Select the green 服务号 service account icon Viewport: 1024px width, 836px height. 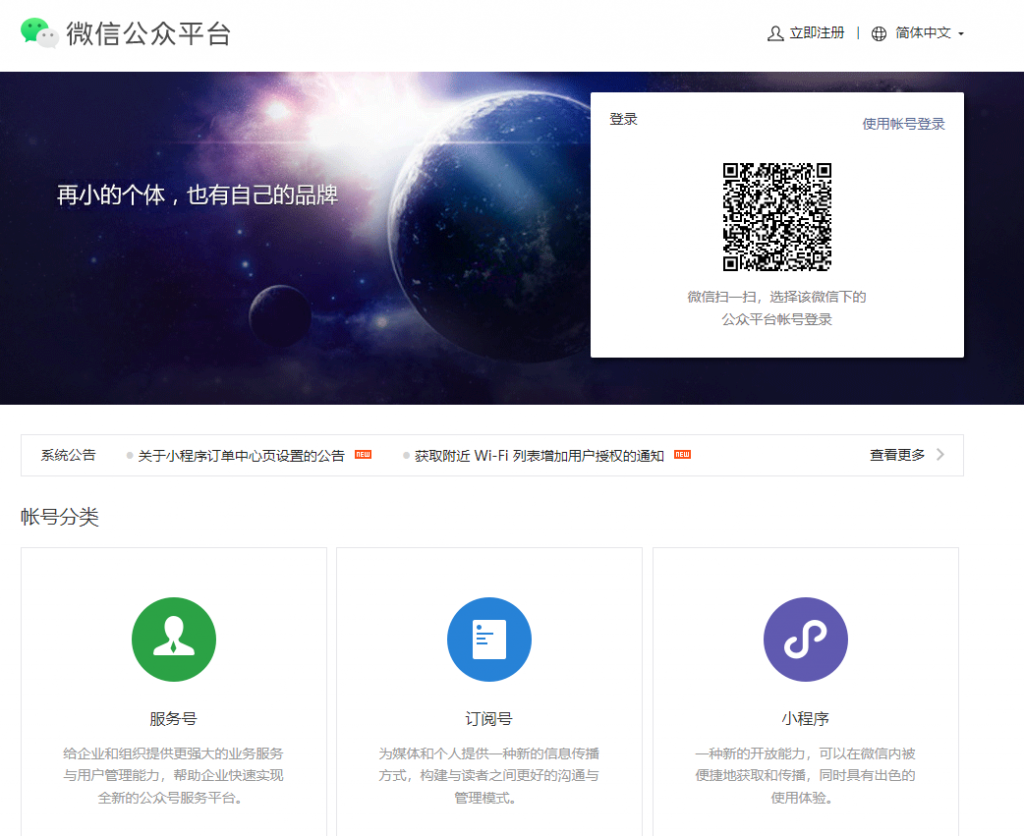(174, 640)
